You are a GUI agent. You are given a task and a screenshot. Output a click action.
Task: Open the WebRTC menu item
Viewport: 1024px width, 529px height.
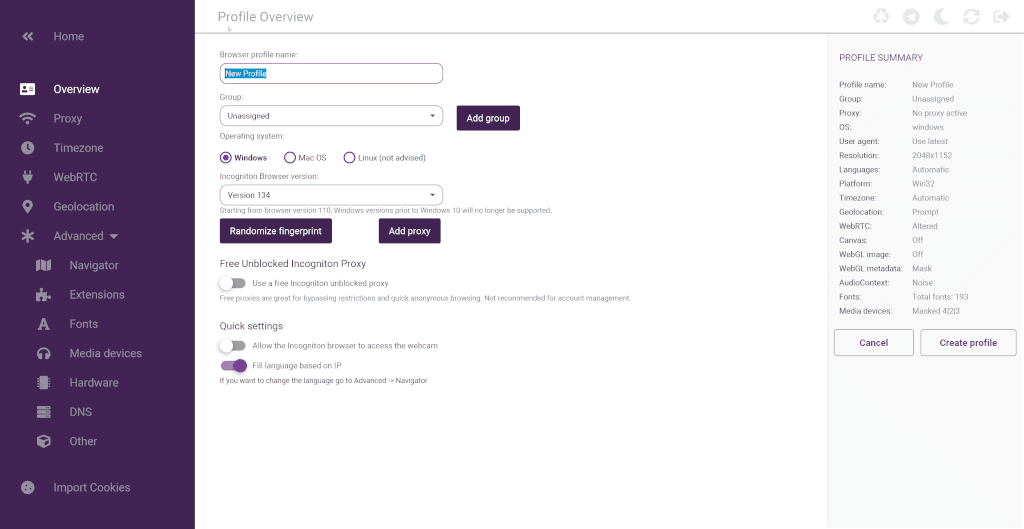[x=75, y=178]
